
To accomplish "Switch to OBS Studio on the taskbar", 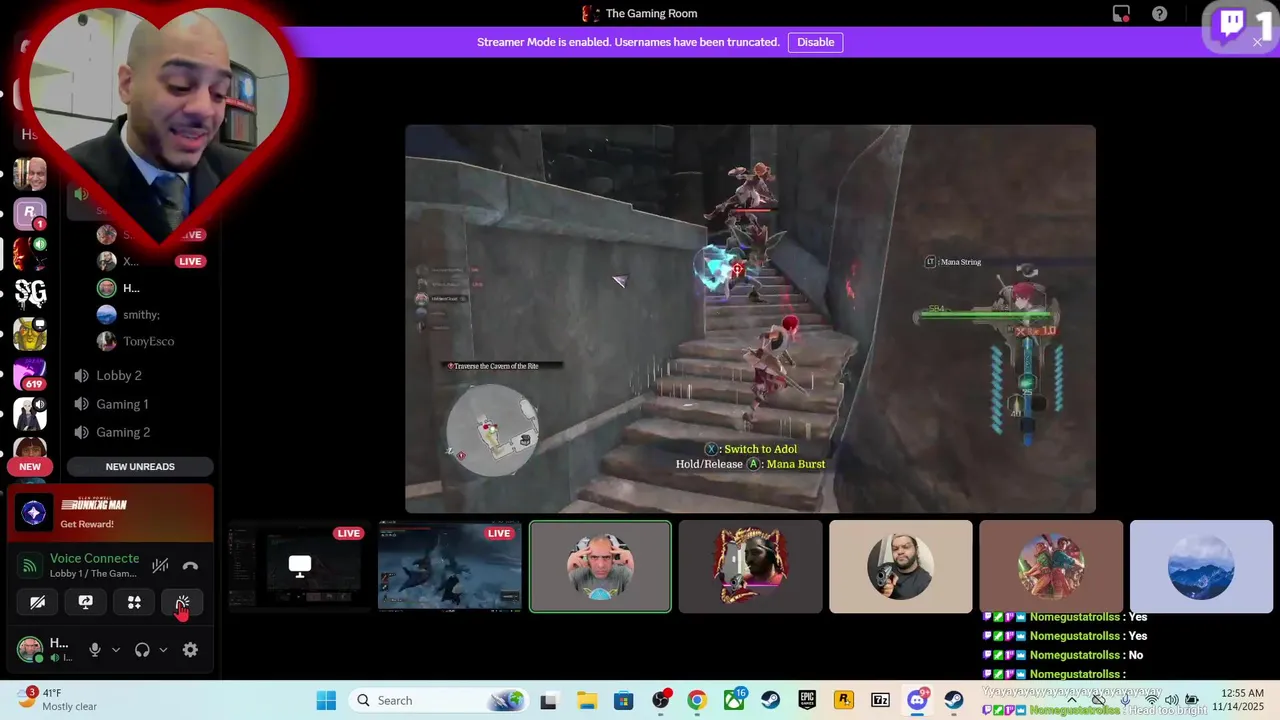I will point(661,700).
